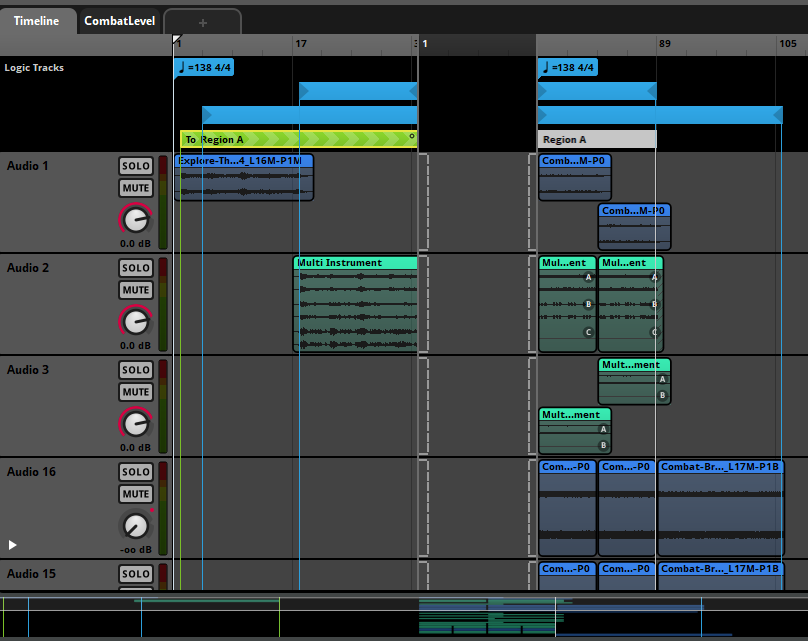Select the Audio 15 track header

(x=85, y=575)
